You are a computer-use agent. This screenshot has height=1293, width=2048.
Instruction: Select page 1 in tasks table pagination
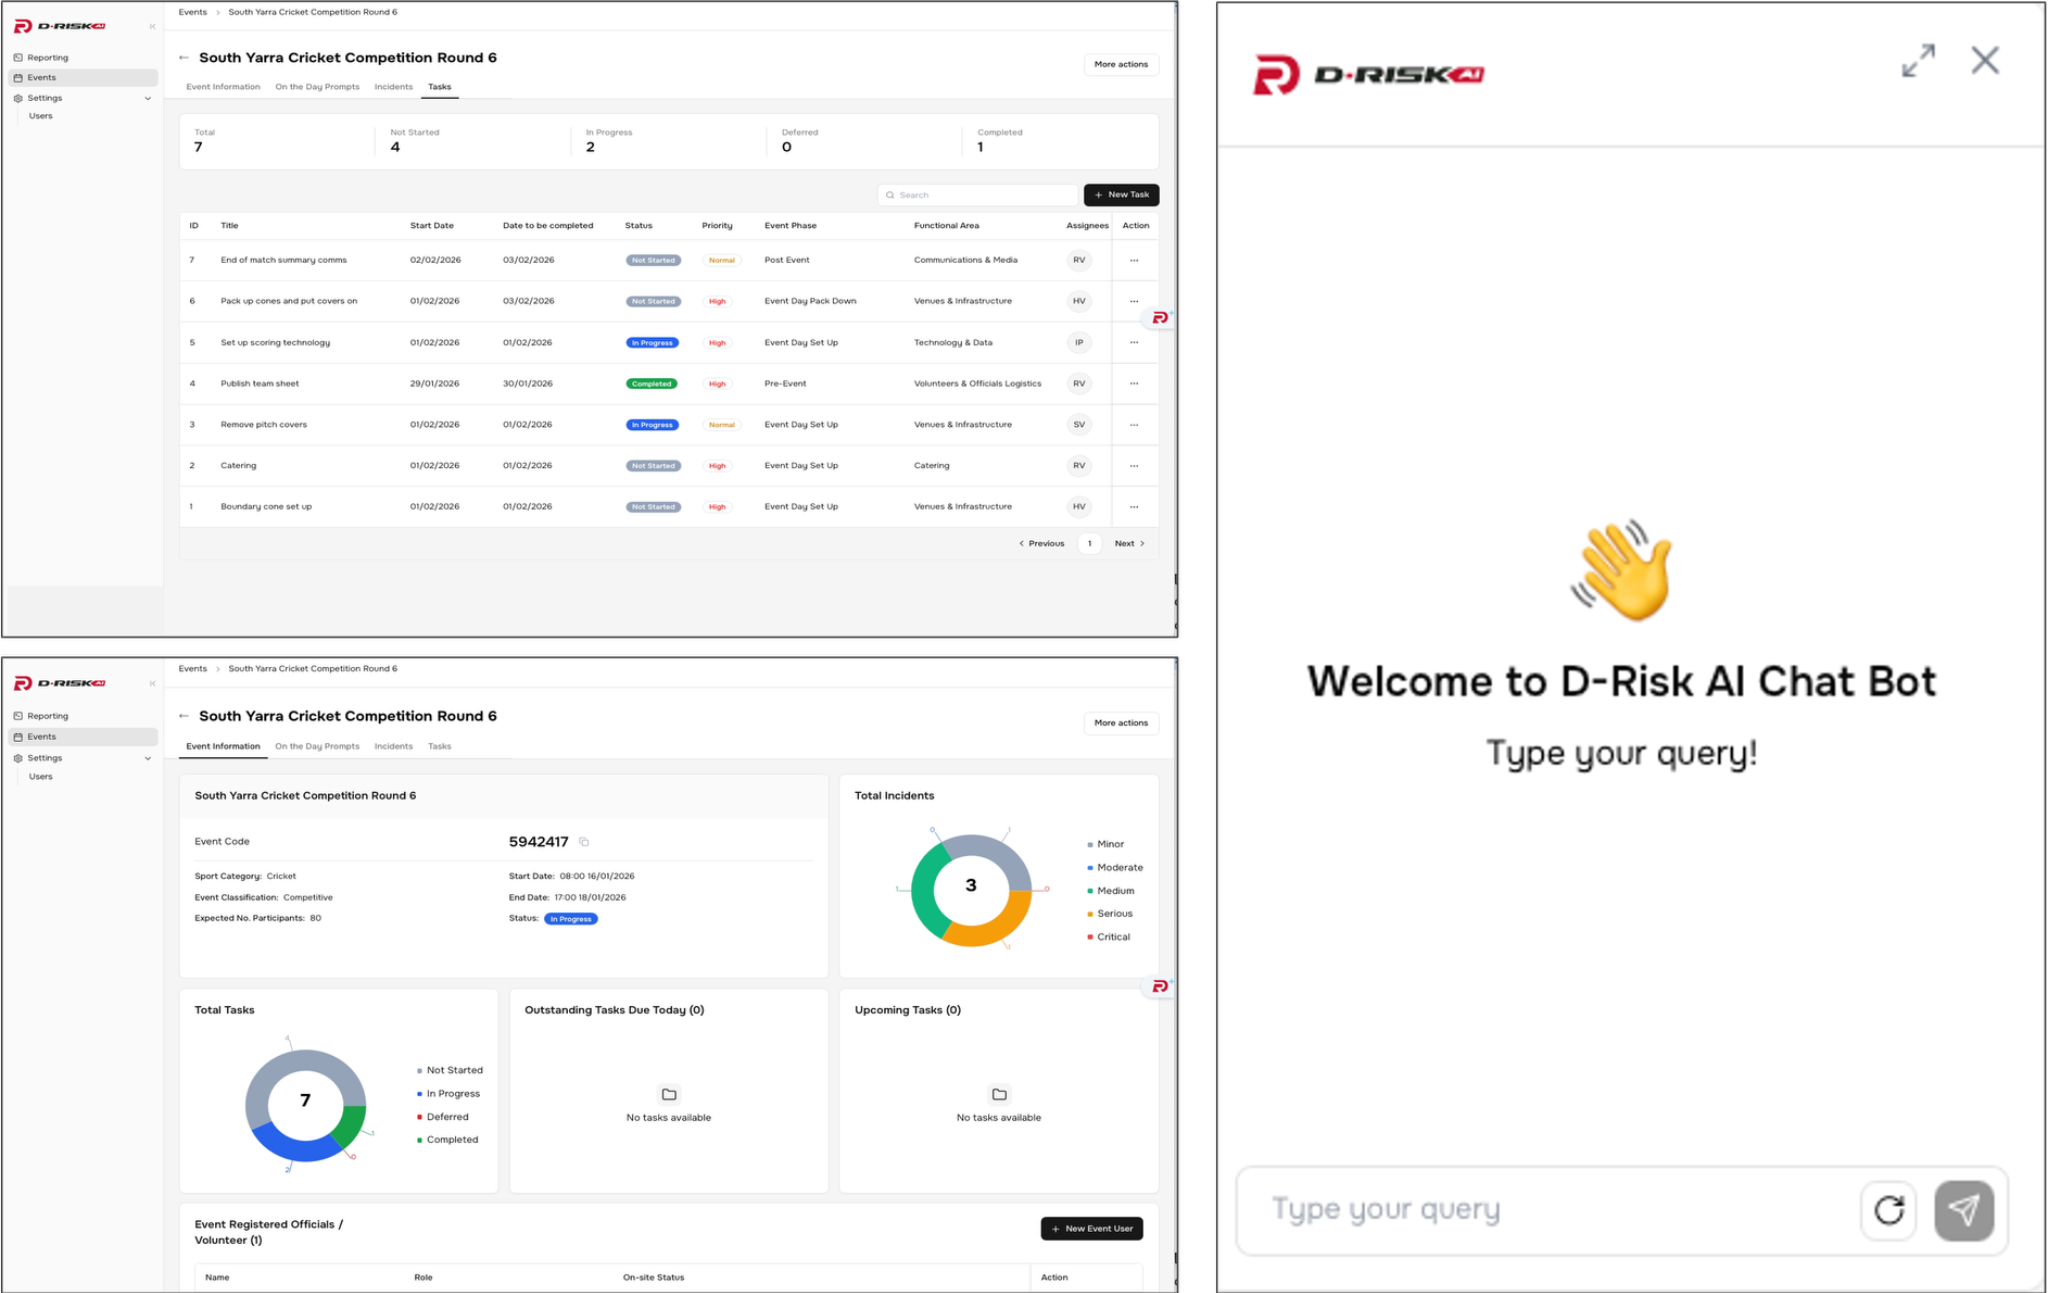[1090, 544]
